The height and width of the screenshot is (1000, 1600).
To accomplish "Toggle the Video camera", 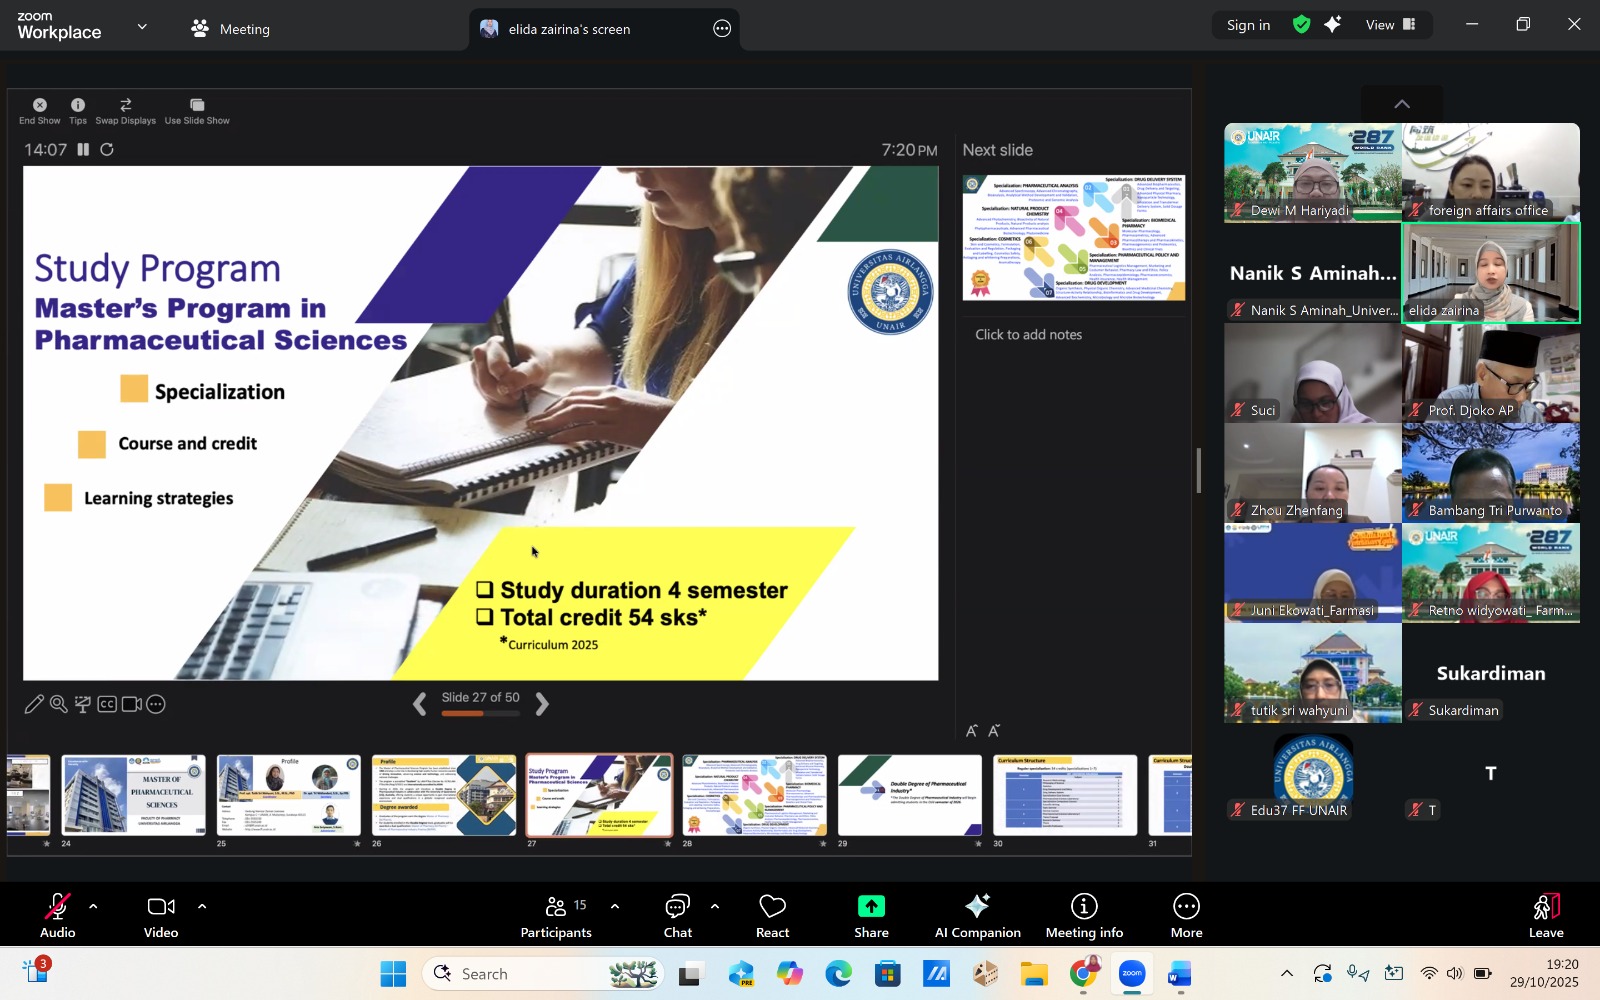I will coord(160,915).
